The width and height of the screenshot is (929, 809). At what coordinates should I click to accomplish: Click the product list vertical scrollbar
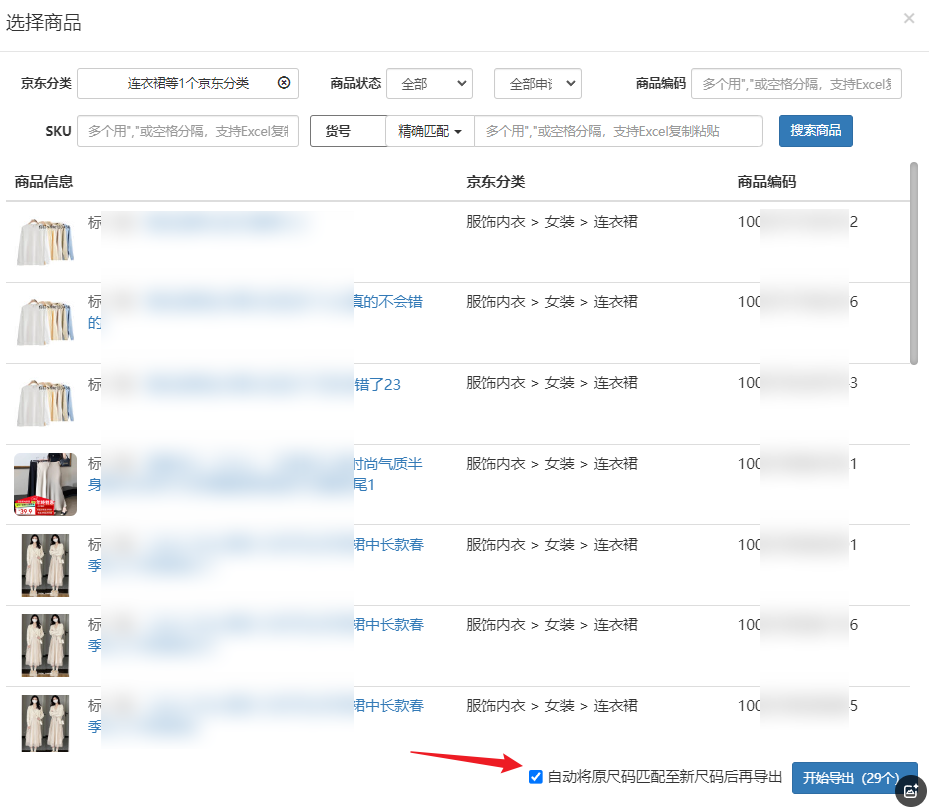click(x=914, y=264)
